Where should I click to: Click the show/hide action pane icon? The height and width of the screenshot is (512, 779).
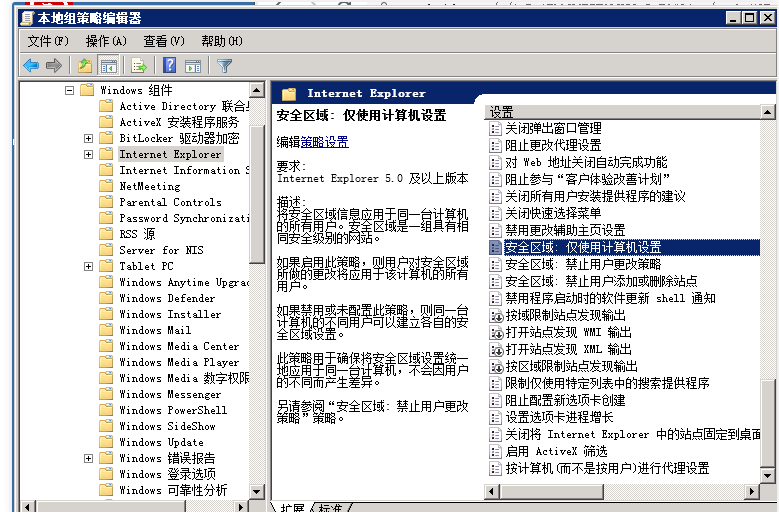192,66
